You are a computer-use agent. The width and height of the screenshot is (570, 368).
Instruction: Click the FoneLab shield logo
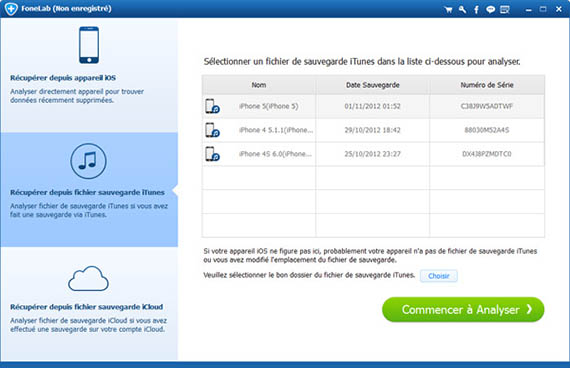pos(11,9)
